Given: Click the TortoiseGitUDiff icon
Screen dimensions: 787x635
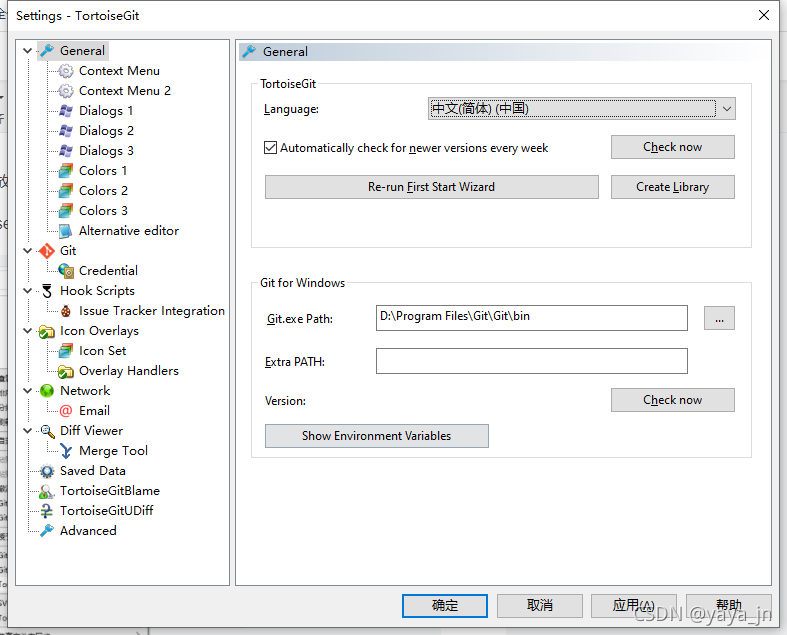Looking at the screenshot, I should click(47, 511).
